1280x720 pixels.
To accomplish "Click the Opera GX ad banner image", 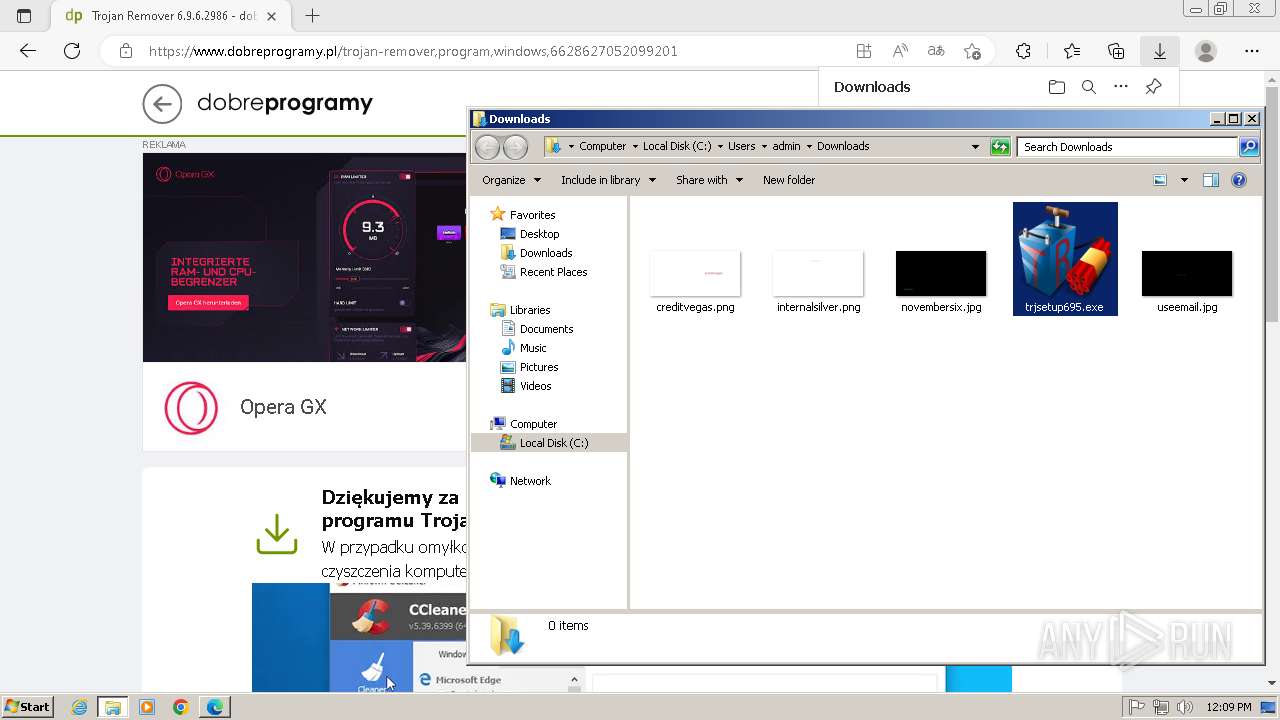I will (304, 258).
